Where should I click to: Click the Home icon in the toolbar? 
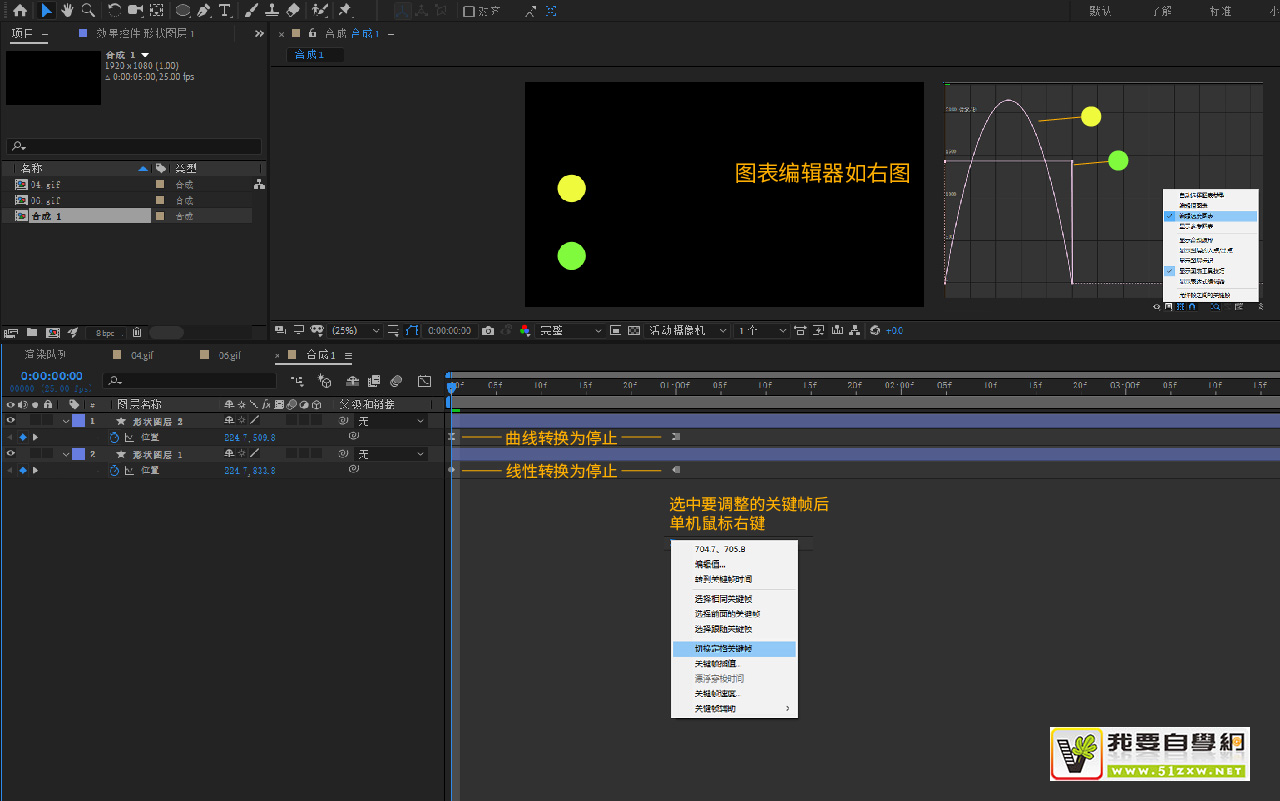click(20, 10)
